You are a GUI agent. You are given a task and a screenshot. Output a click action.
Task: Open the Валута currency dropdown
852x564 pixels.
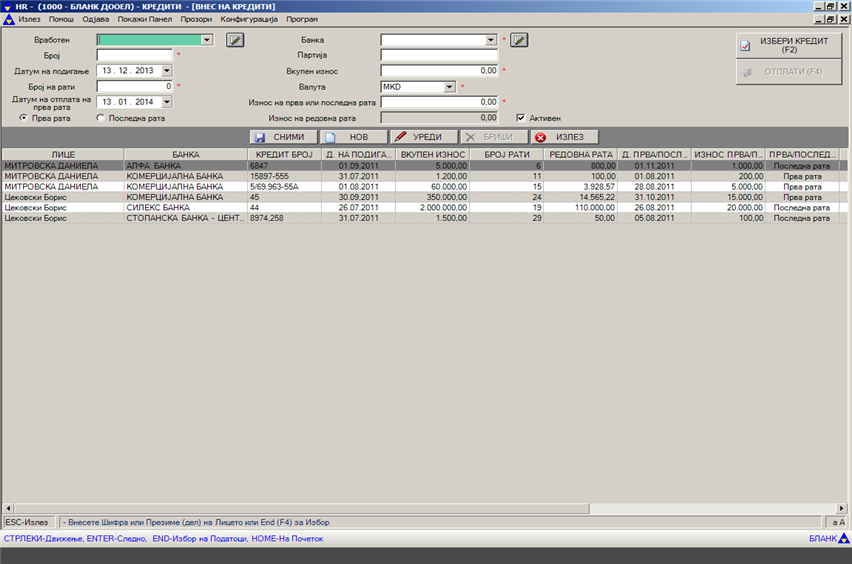(x=450, y=87)
